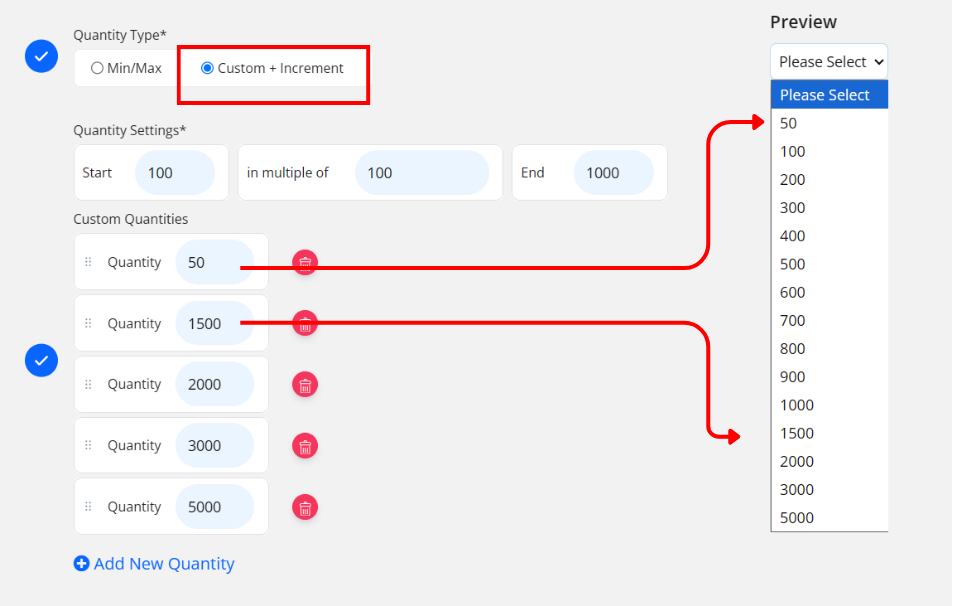The image size is (953, 606).
Task: Select Custom + Increment radio option
Action: coord(207,69)
